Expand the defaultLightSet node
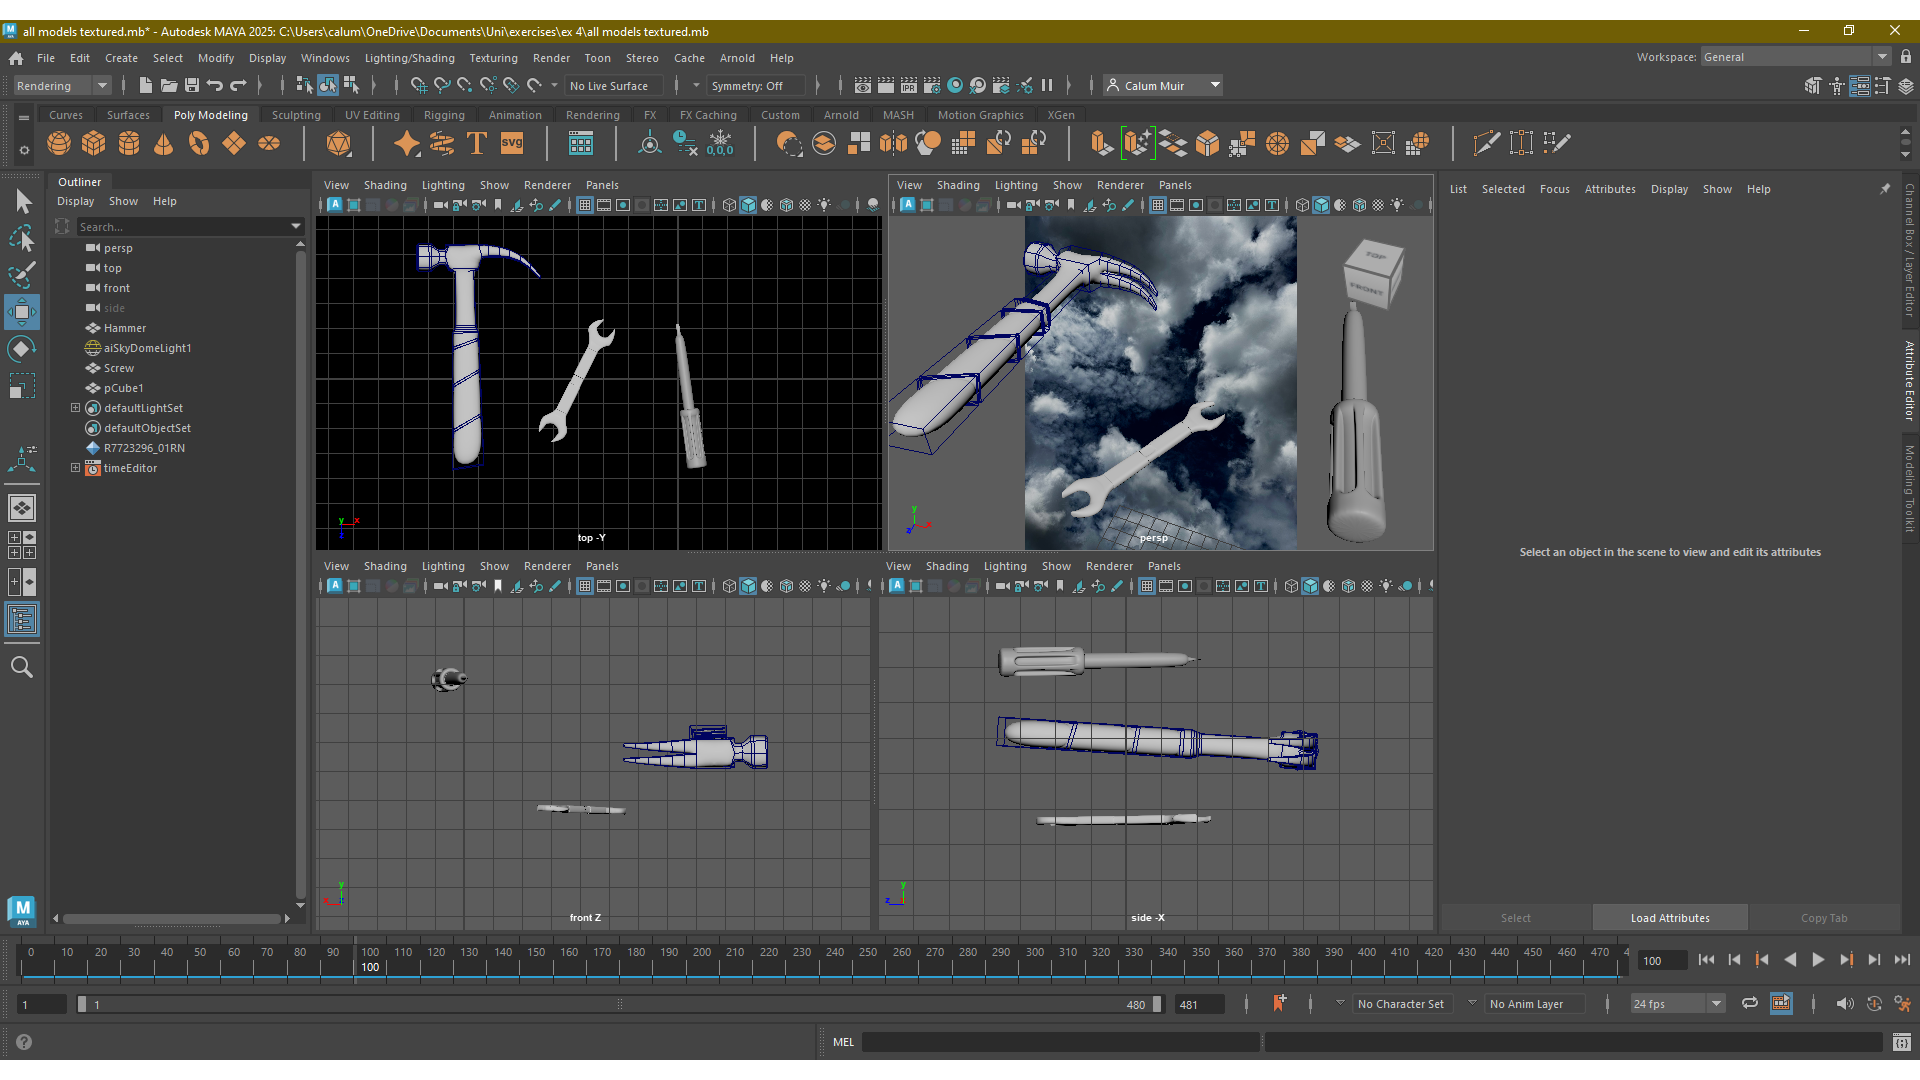The height and width of the screenshot is (1080, 1920). pyautogui.click(x=75, y=408)
